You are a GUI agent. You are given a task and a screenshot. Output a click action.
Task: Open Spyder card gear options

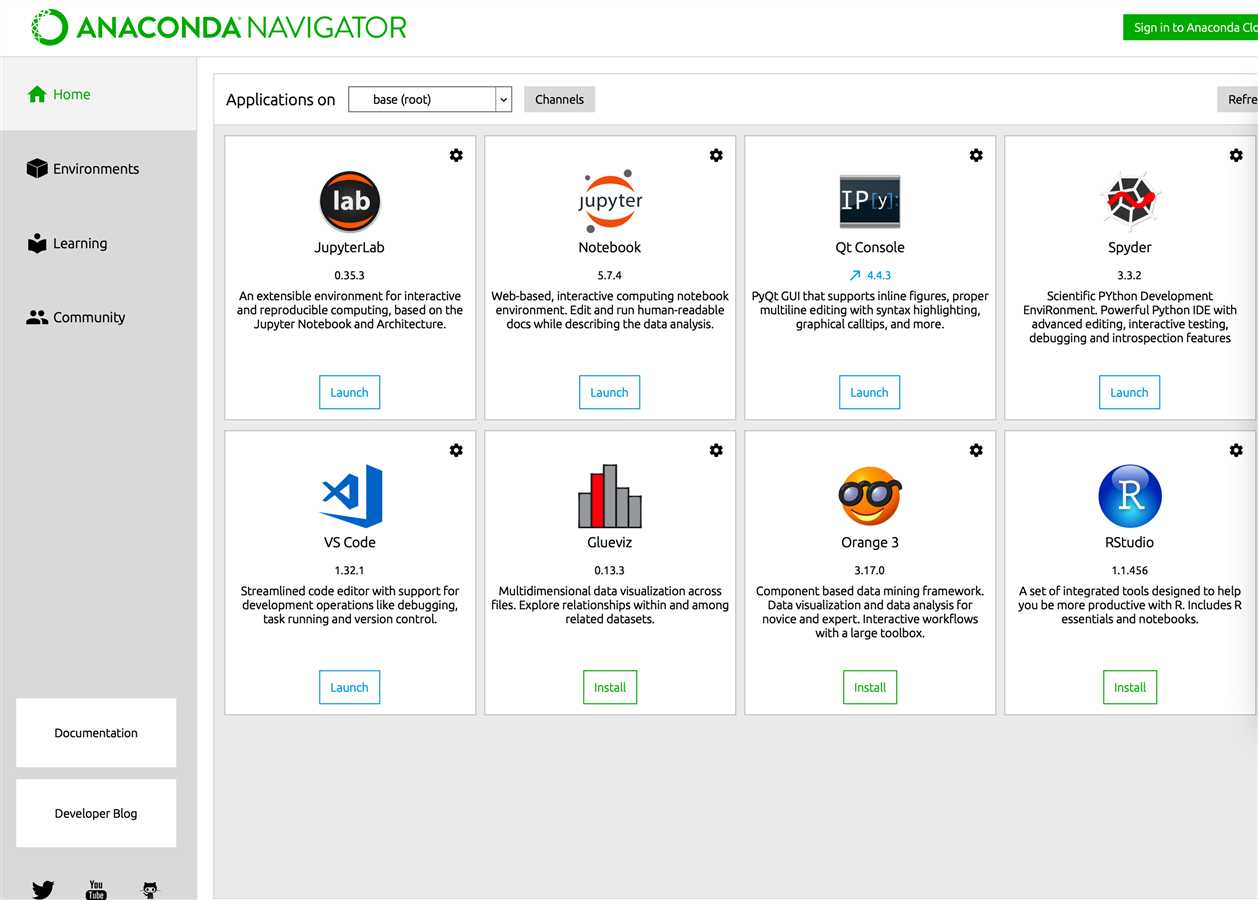tap(1236, 155)
